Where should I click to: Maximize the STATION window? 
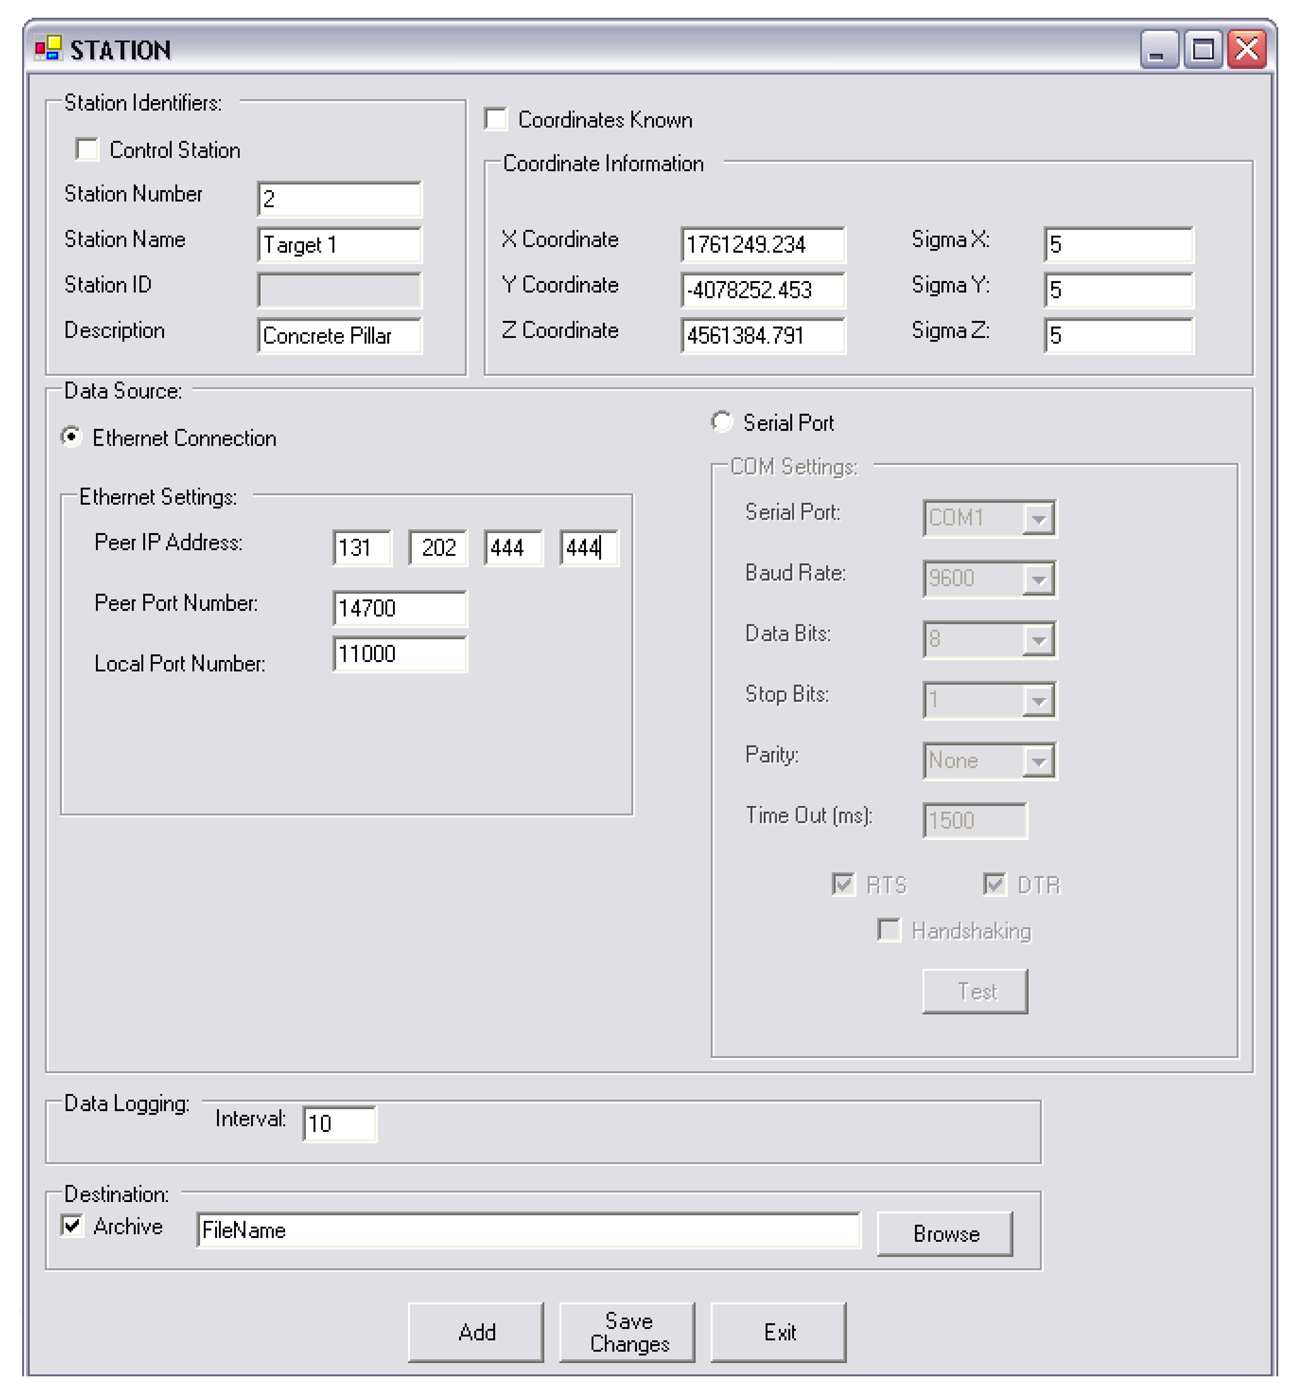click(x=1203, y=48)
